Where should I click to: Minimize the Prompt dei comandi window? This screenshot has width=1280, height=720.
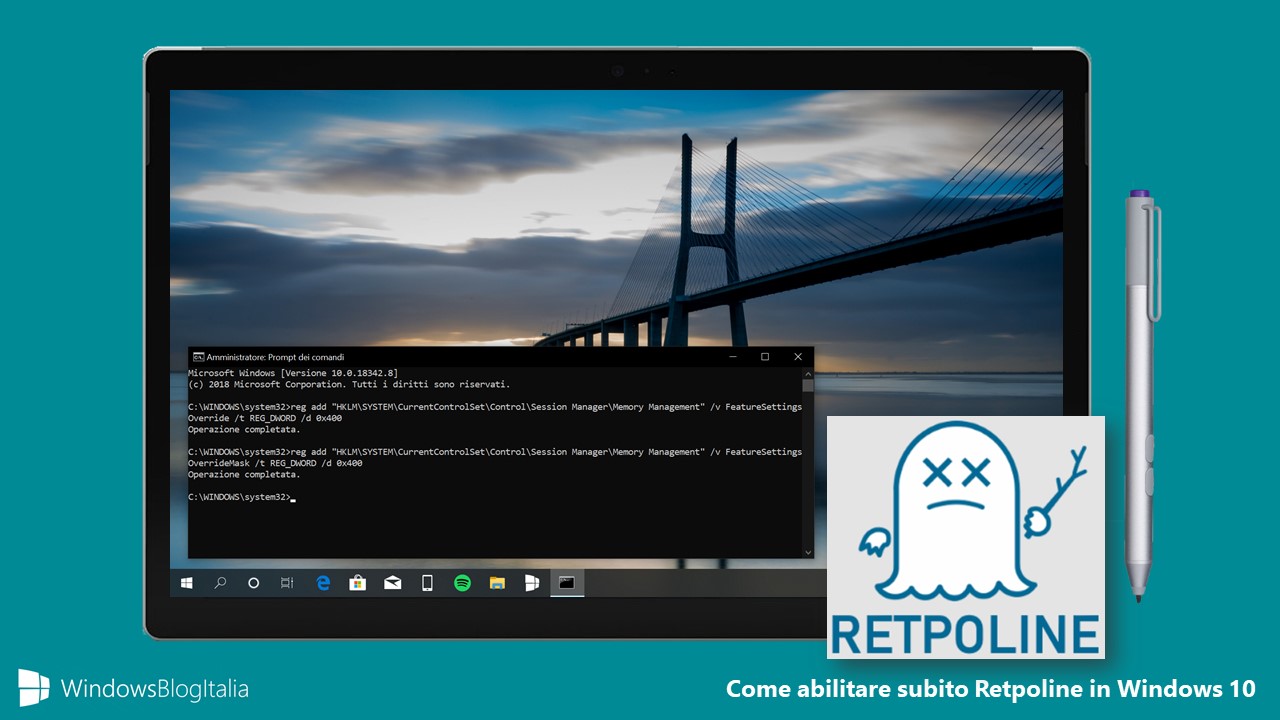pyautogui.click(x=732, y=357)
